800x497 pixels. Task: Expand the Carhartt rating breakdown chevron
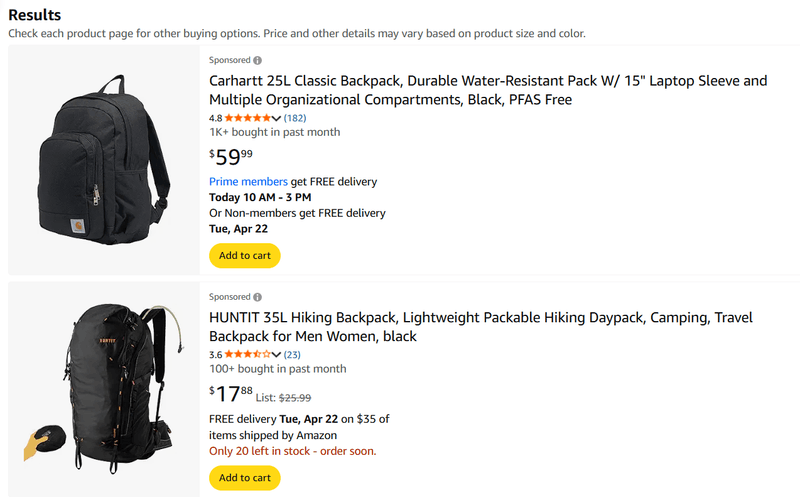pyautogui.click(x=276, y=118)
